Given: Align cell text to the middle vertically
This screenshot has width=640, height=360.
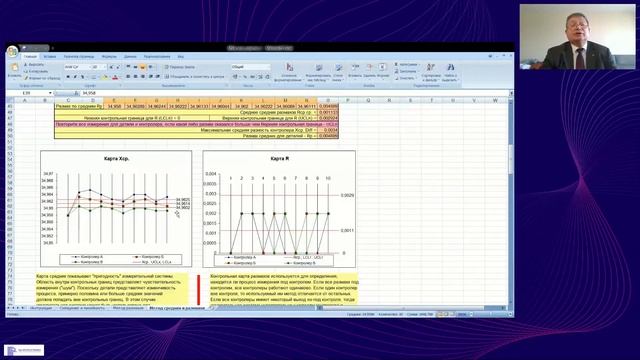Looking at the screenshot, I should pos(135,67).
